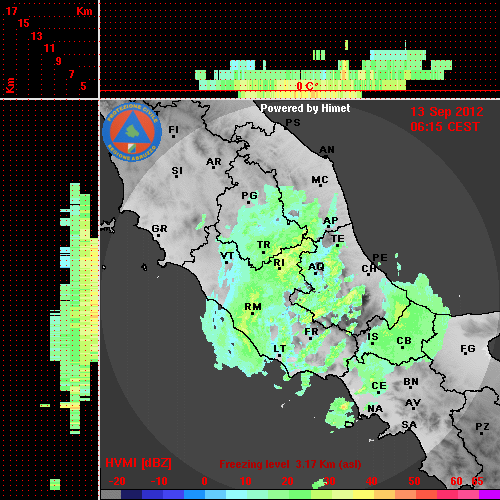
Task: Click the yellow 40 dBZ color swatch
Action: click(x=363, y=494)
